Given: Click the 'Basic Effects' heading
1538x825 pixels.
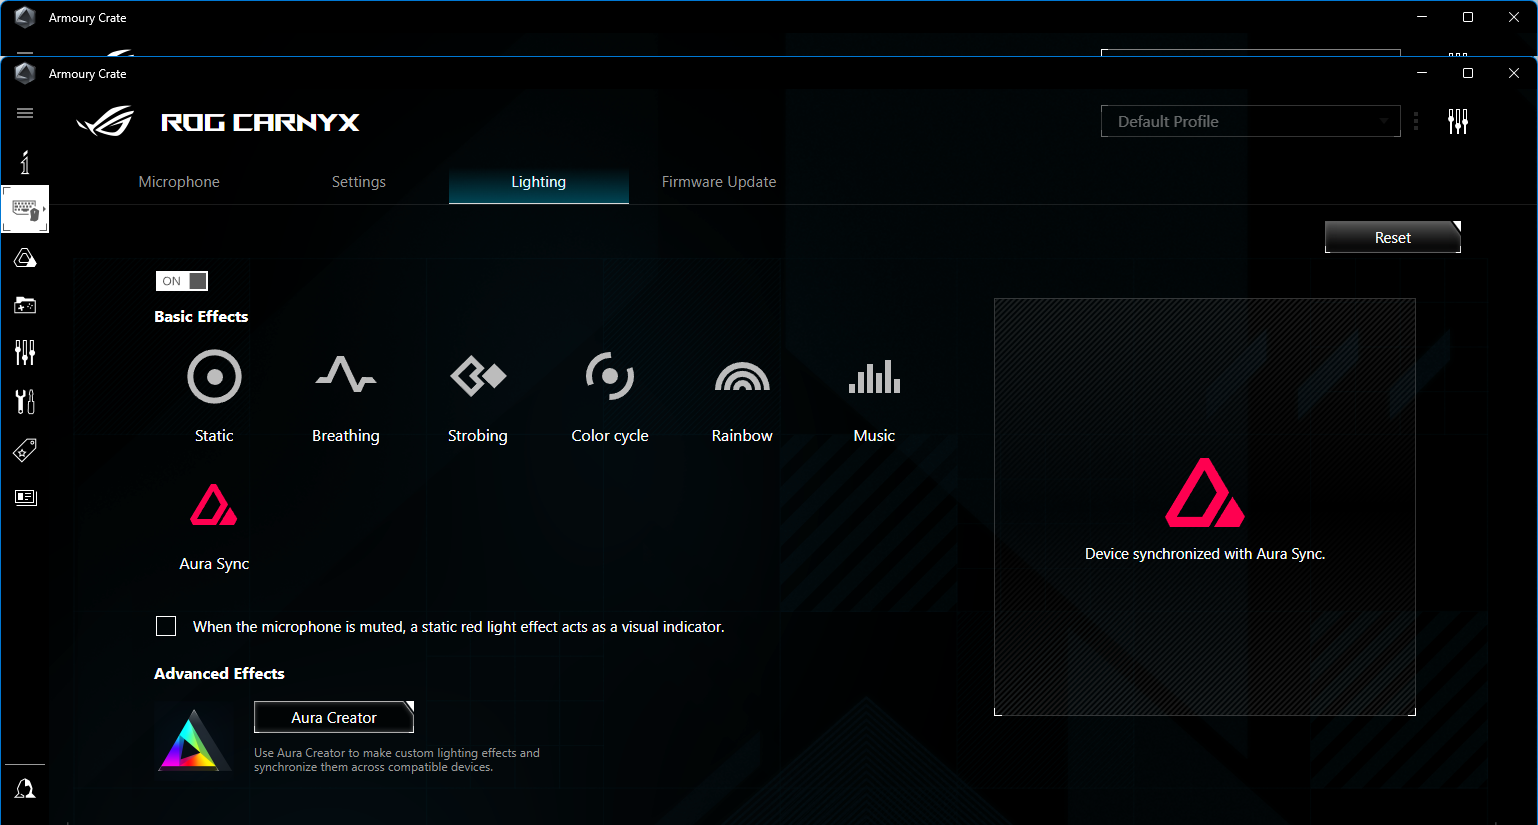Looking at the screenshot, I should click(201, 316).
